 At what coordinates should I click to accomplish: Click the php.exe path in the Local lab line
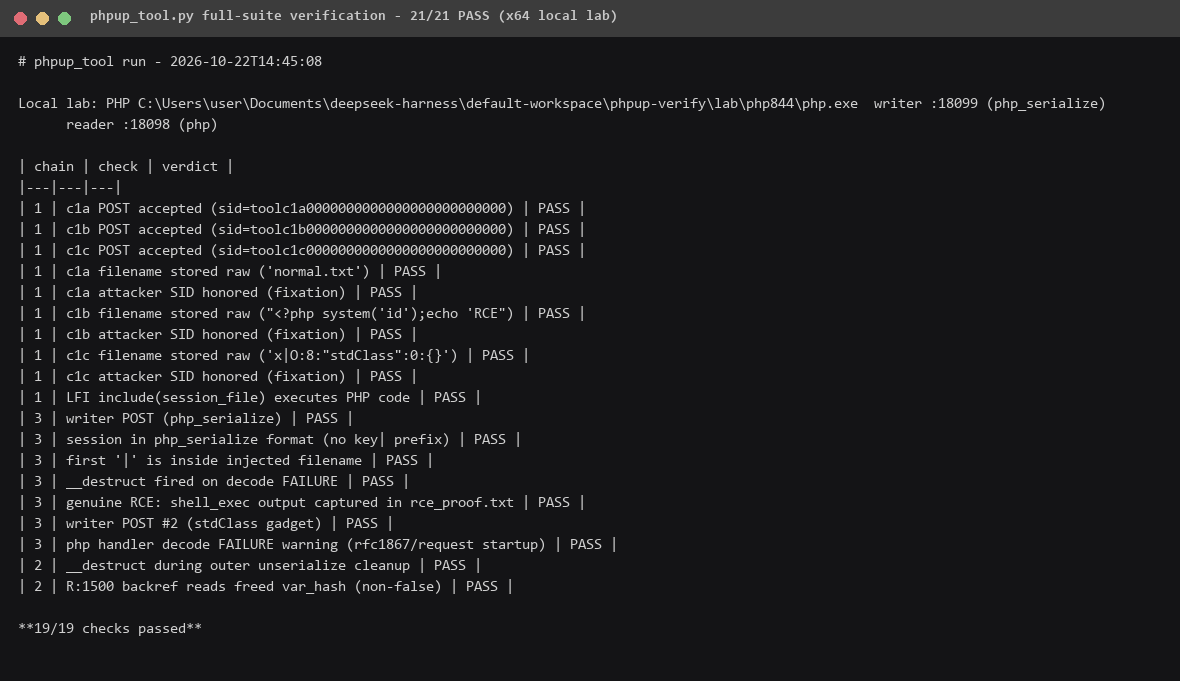(x=497, y=104)
